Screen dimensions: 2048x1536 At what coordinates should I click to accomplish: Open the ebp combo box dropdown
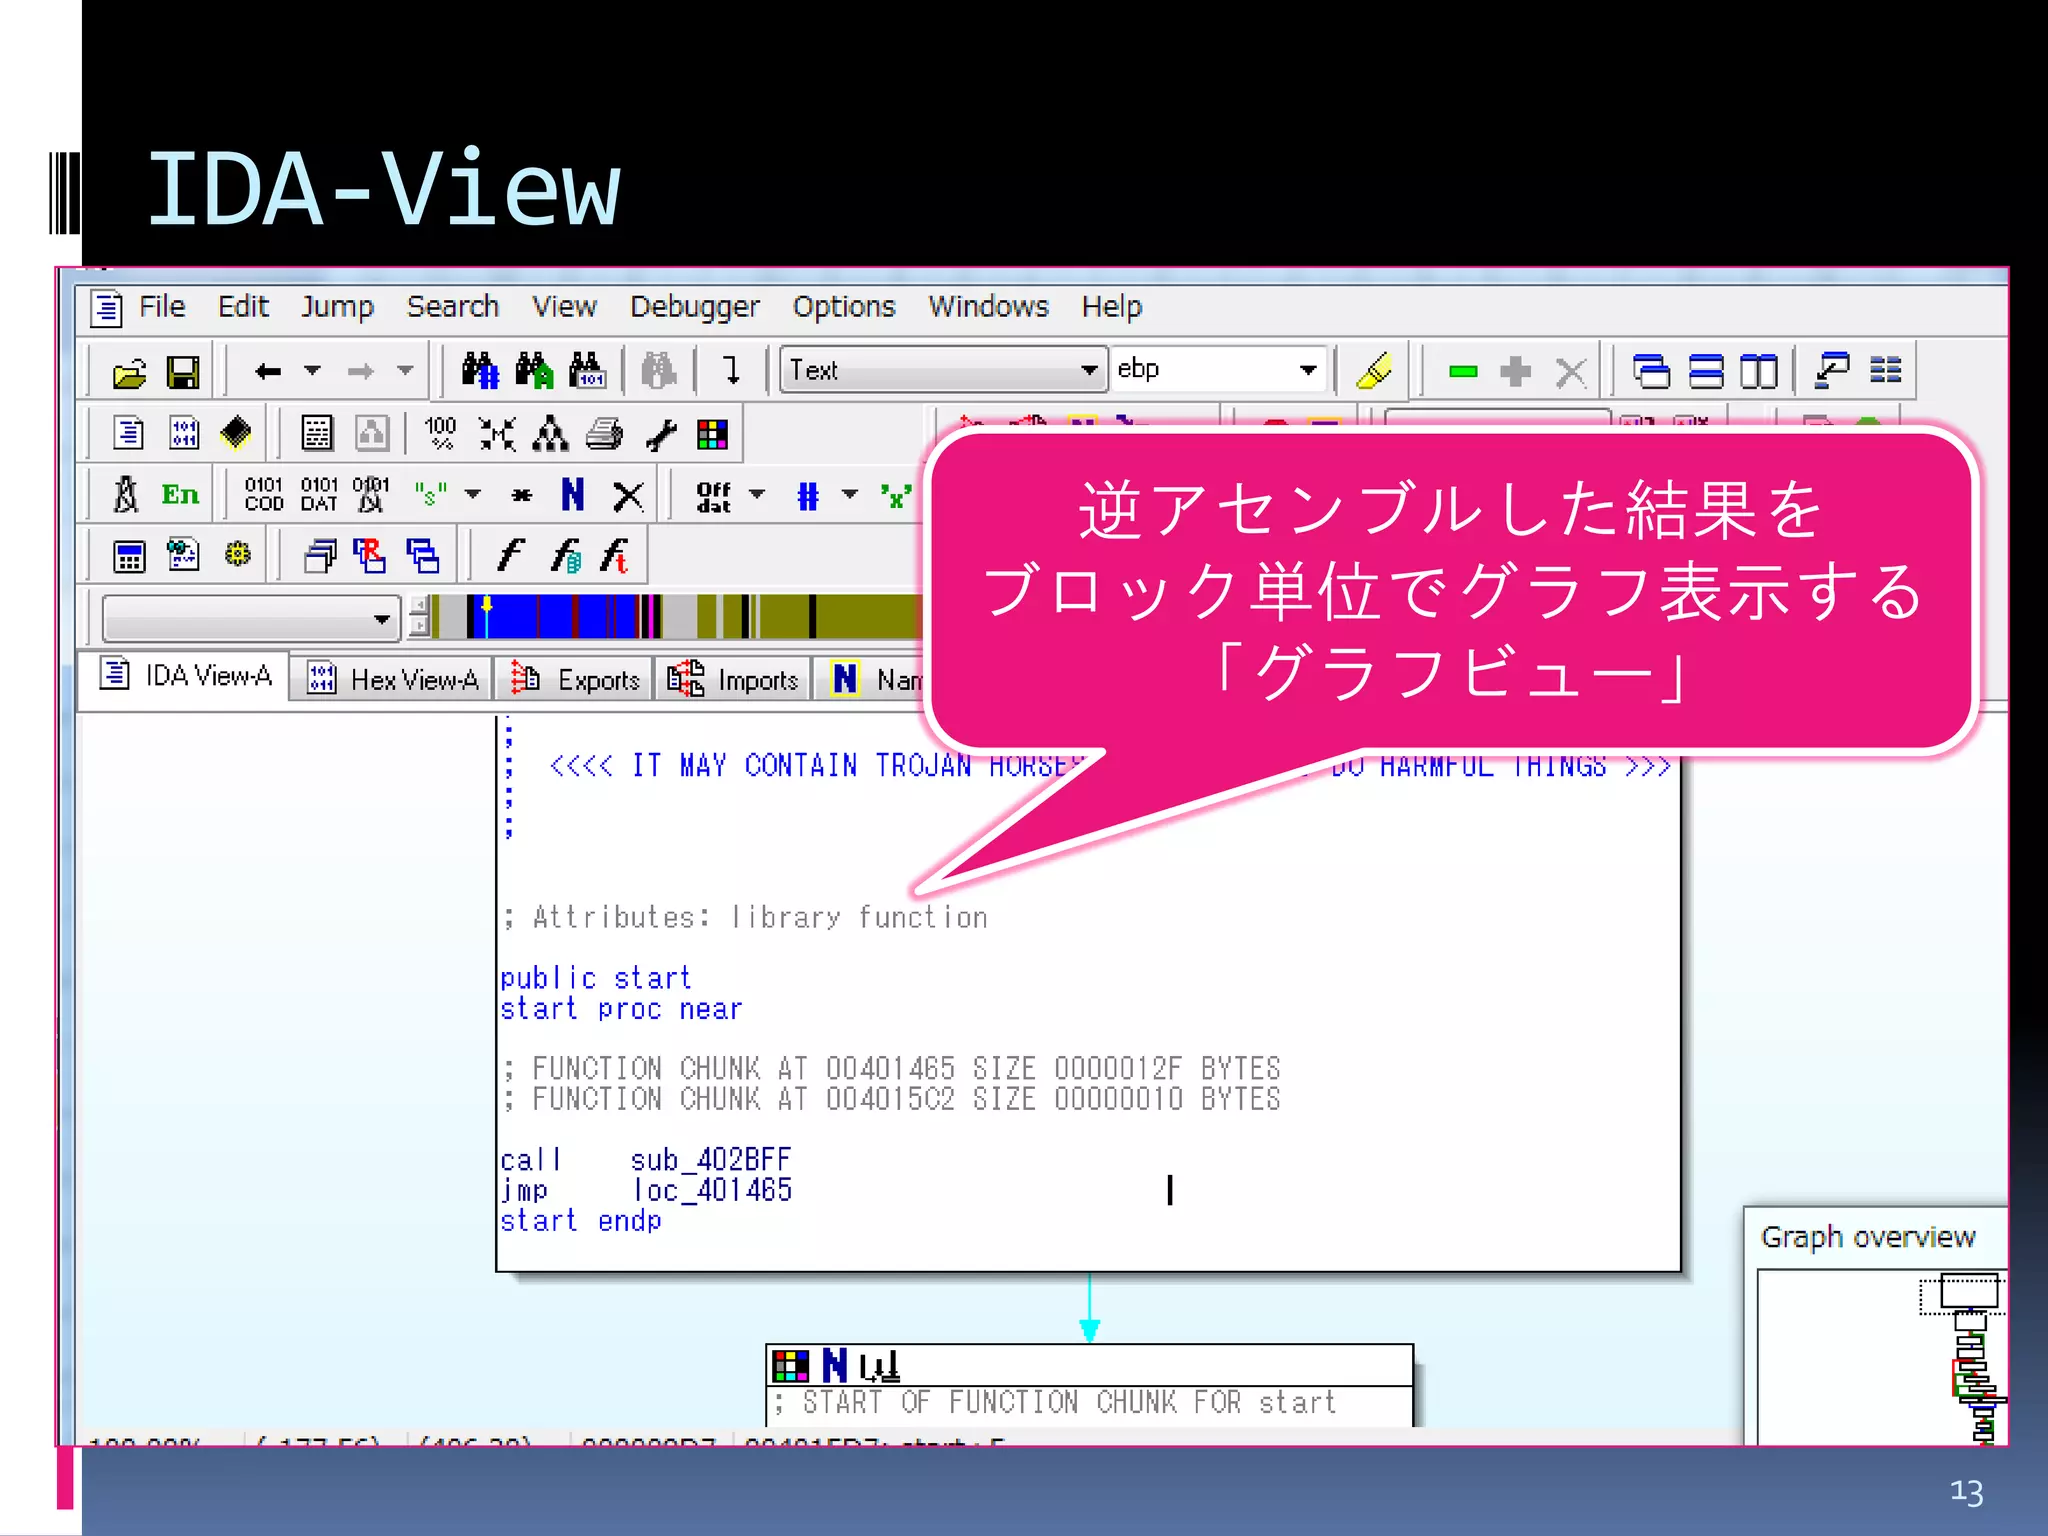(x=1307, y=370)
